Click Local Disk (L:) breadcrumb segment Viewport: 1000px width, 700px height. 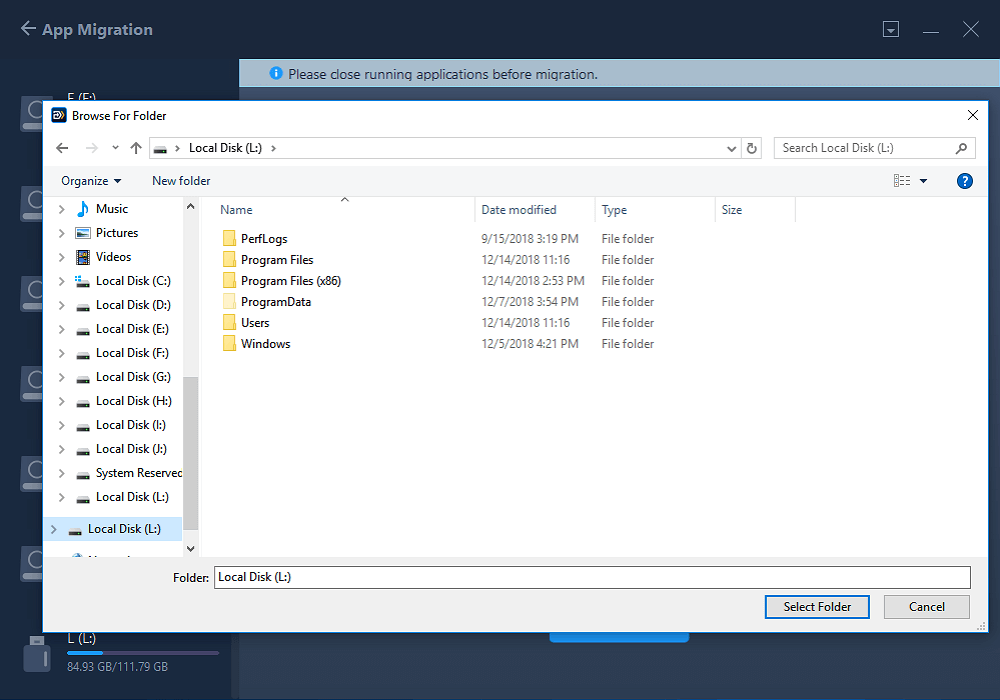point(225,148)
